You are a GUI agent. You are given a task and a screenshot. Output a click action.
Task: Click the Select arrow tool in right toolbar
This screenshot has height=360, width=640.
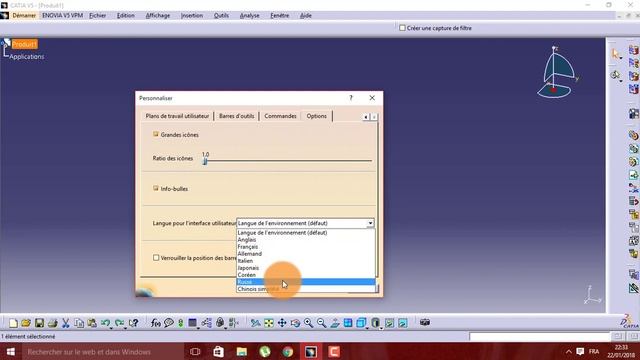coord(615,54)
